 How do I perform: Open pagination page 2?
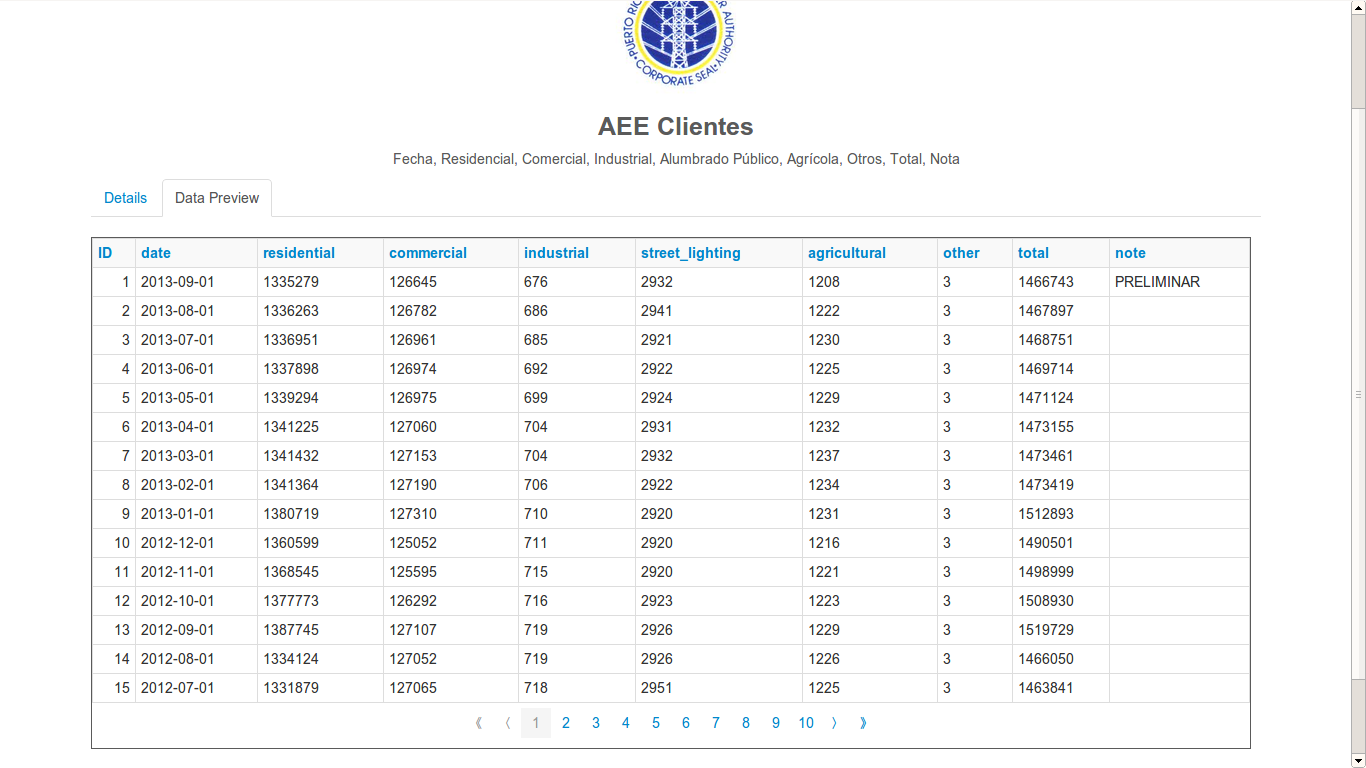point(566,723)
